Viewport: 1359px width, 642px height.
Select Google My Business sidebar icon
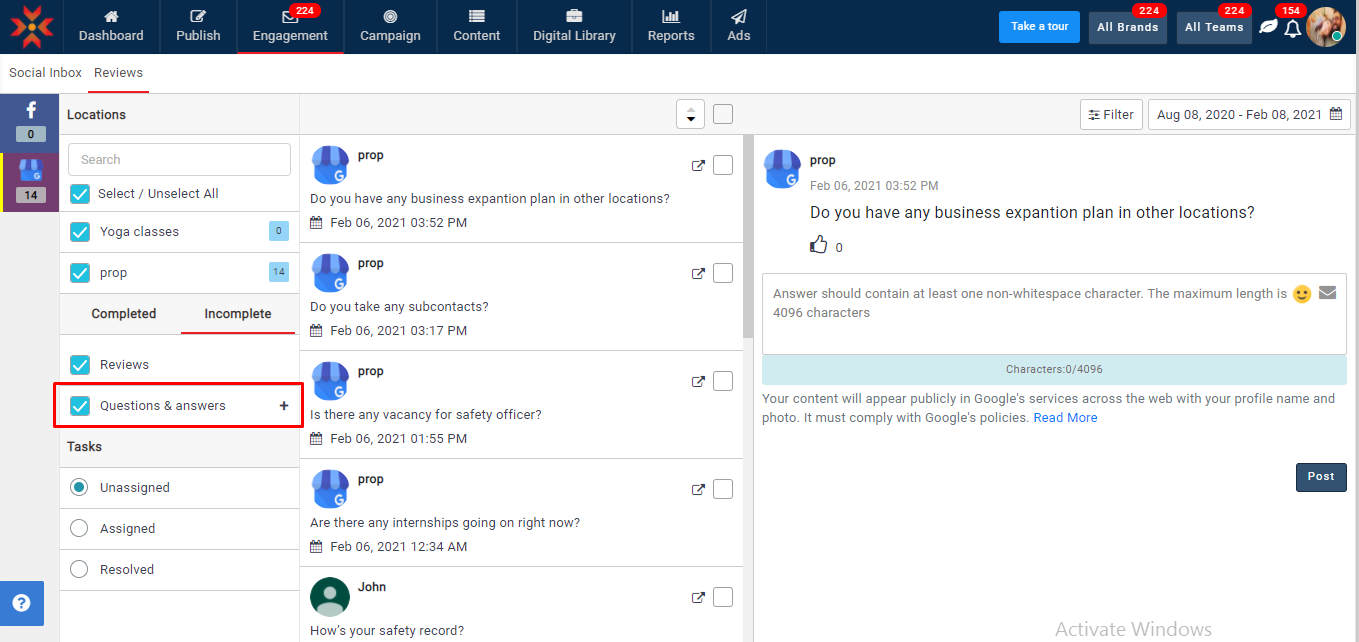(30, 171)
